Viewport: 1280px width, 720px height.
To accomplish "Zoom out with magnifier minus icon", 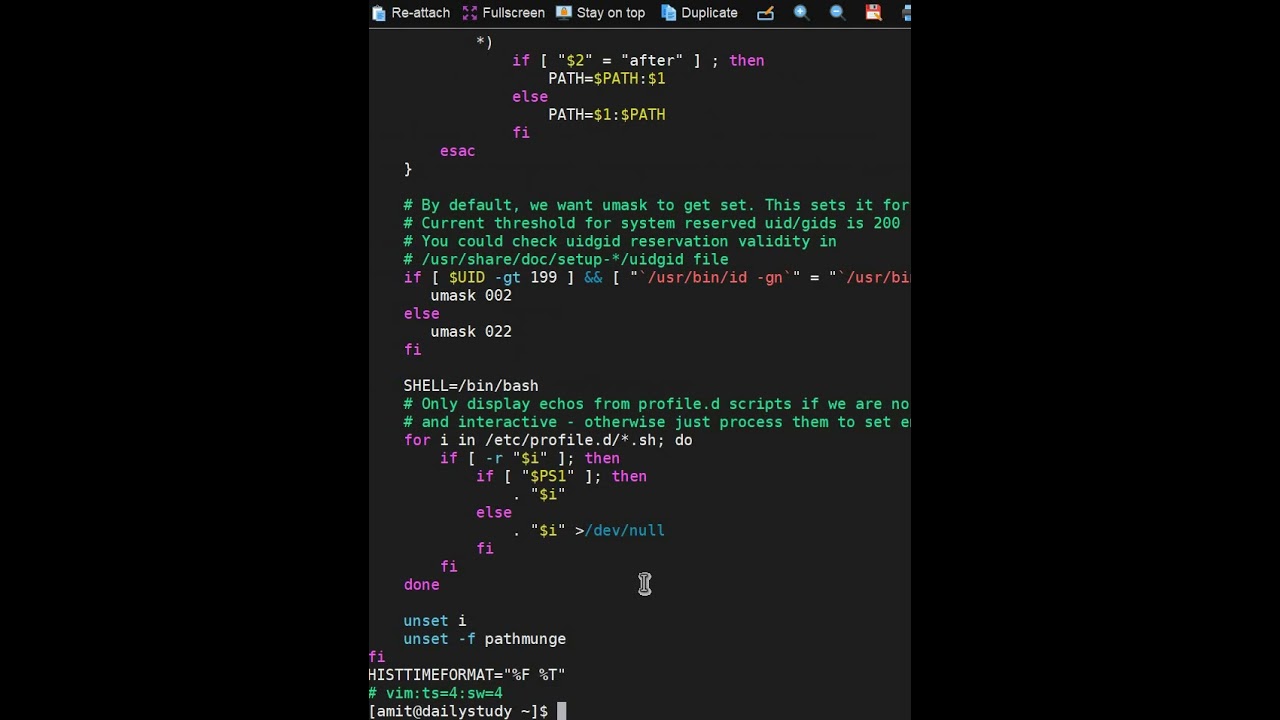I will tap(837, 13).
